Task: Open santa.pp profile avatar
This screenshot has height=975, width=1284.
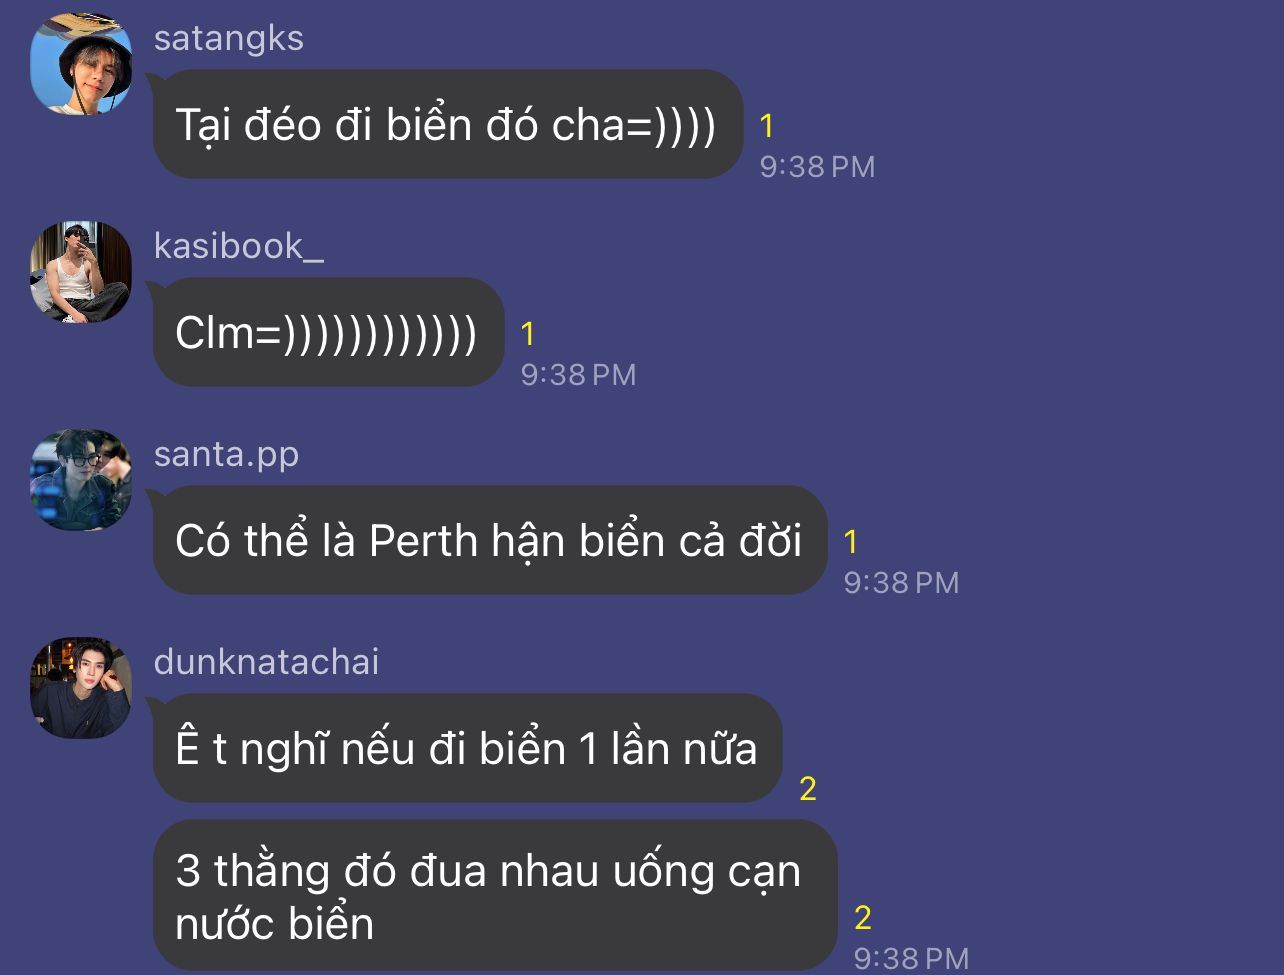Action: [81, 480]
